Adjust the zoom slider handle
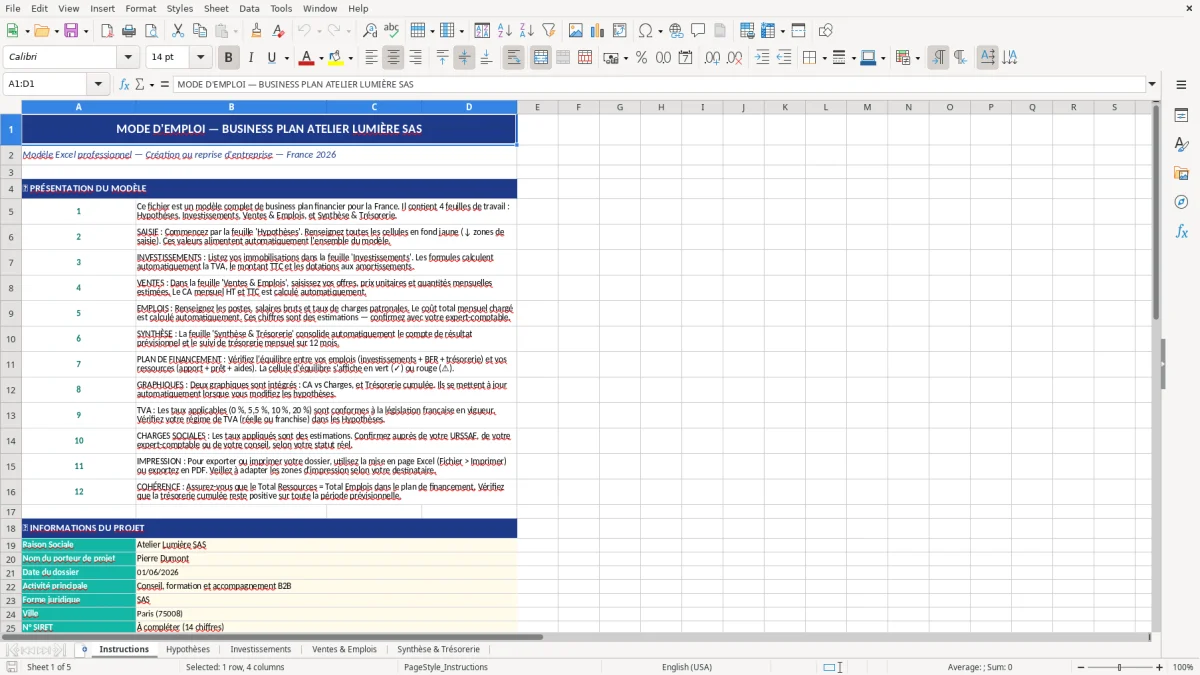1200x675 pixels. click(x=1119, y=667)
